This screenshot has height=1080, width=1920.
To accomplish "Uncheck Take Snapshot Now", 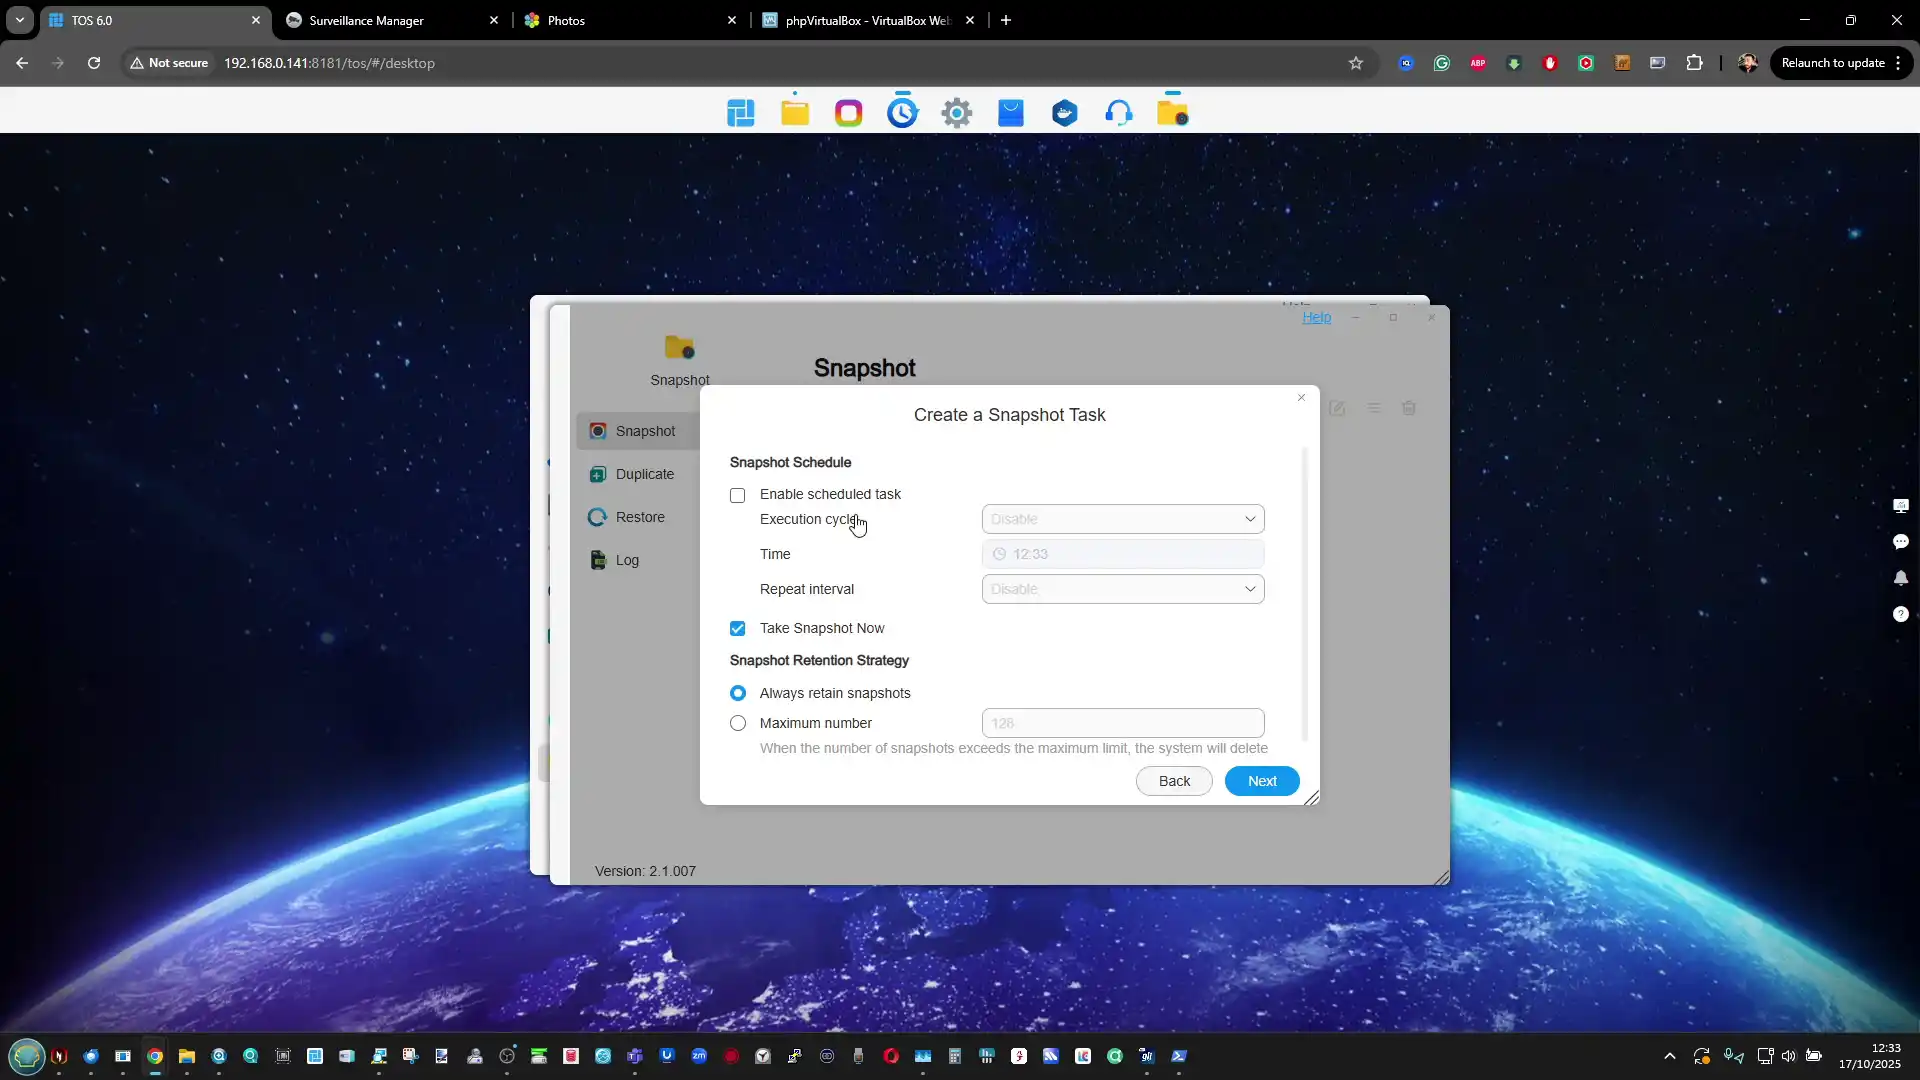I will tap(738, 628).
